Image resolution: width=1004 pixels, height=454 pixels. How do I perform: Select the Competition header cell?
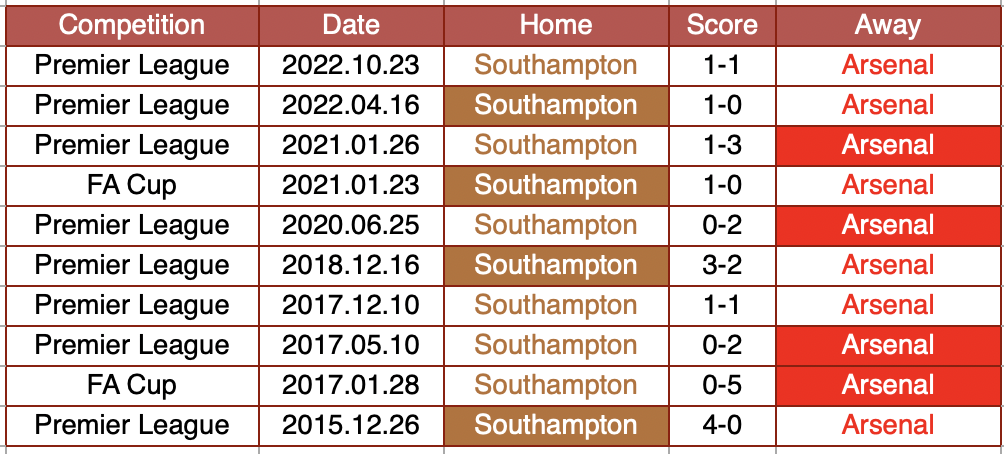click(x=132, y=26)
